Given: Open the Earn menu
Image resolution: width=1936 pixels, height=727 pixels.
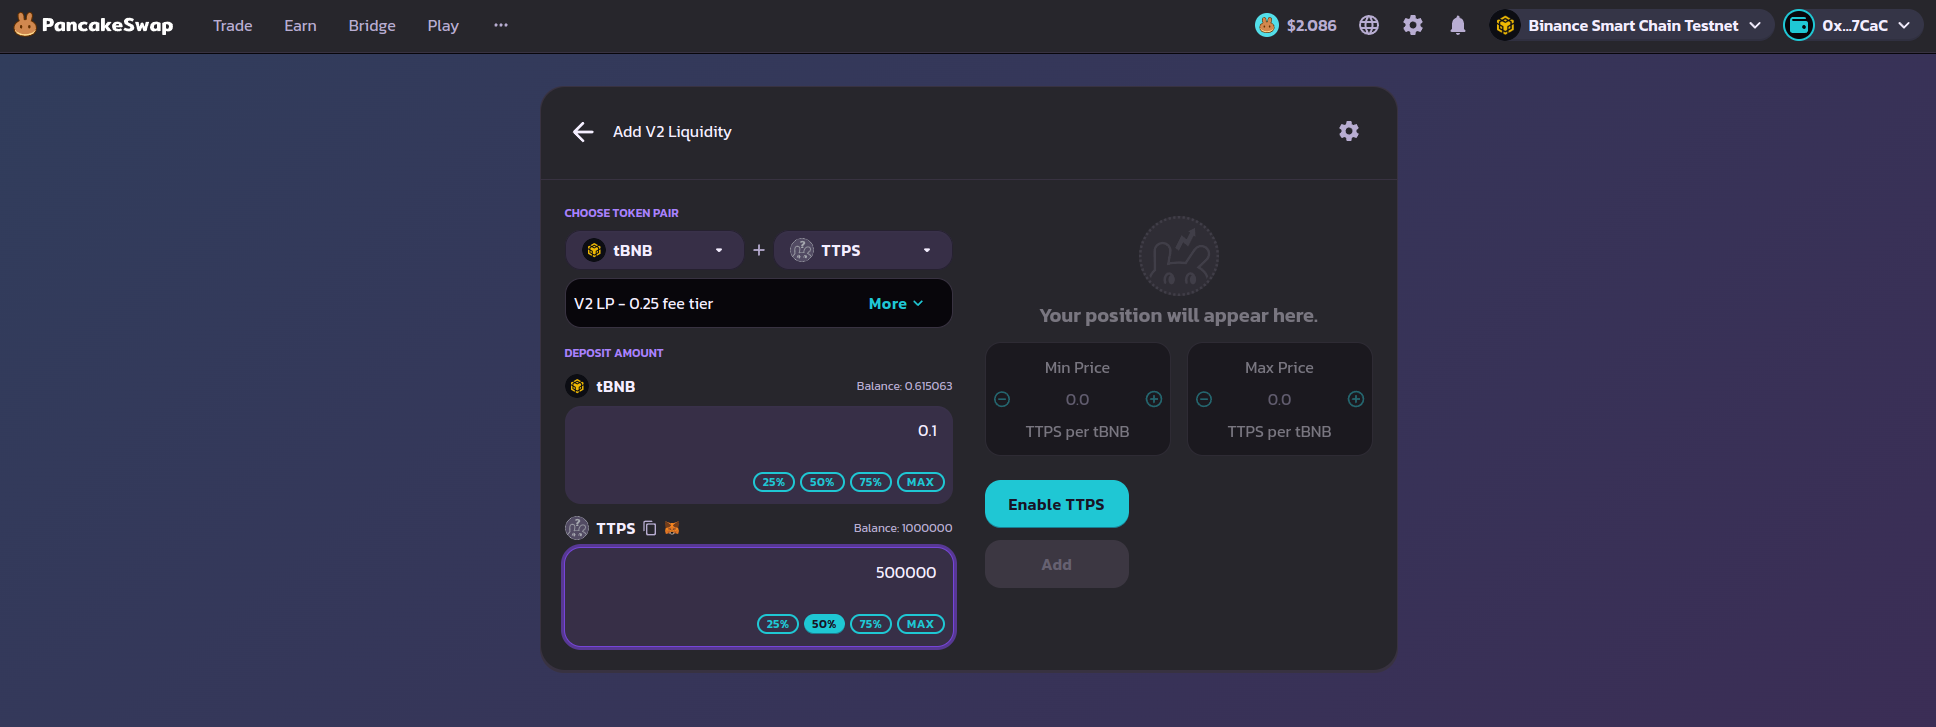Looking at the screenshot, I should click(300, 26).
